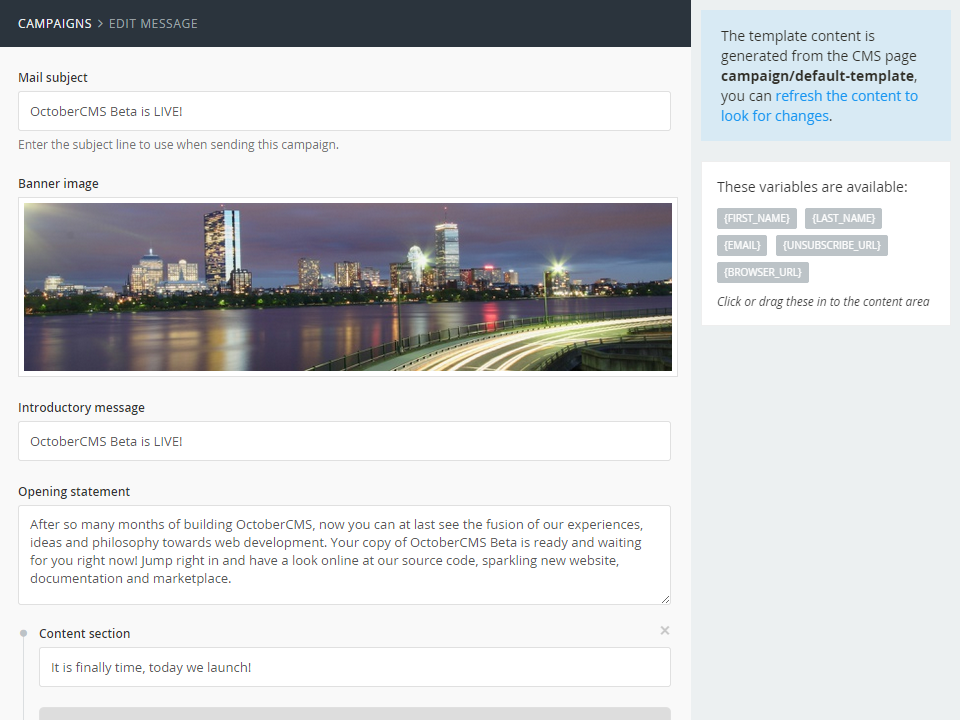This screenshot has width=960, height=720.
Task: Click the Introductory message label
Action: pyautogui.click(x=81, y=408)
